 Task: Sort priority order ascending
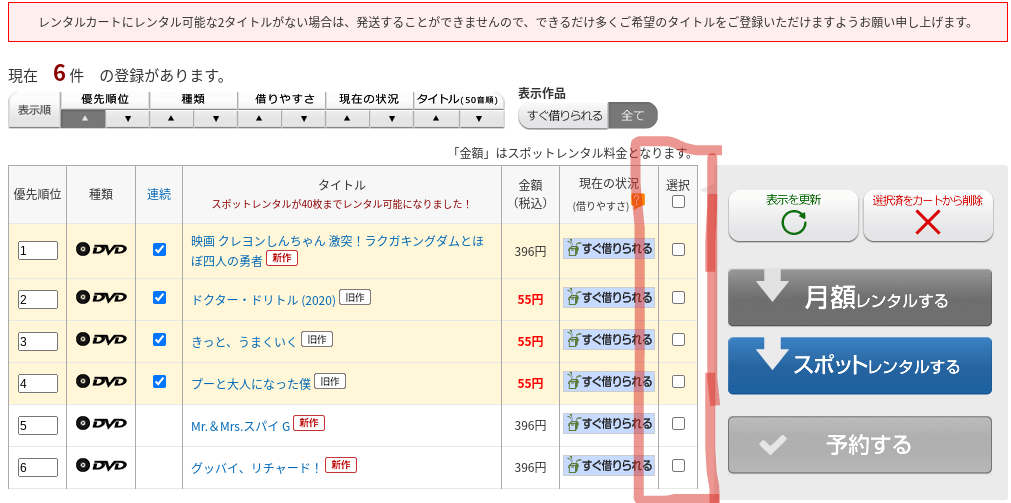83,119
